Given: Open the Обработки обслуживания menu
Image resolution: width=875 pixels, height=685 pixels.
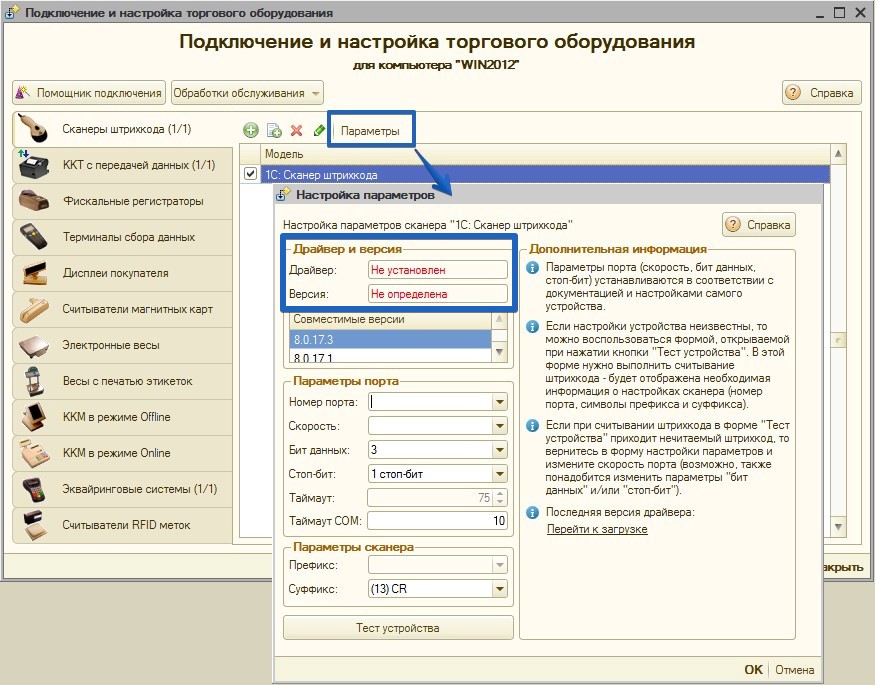Looking at the screenshot, I should pos(247,93).
